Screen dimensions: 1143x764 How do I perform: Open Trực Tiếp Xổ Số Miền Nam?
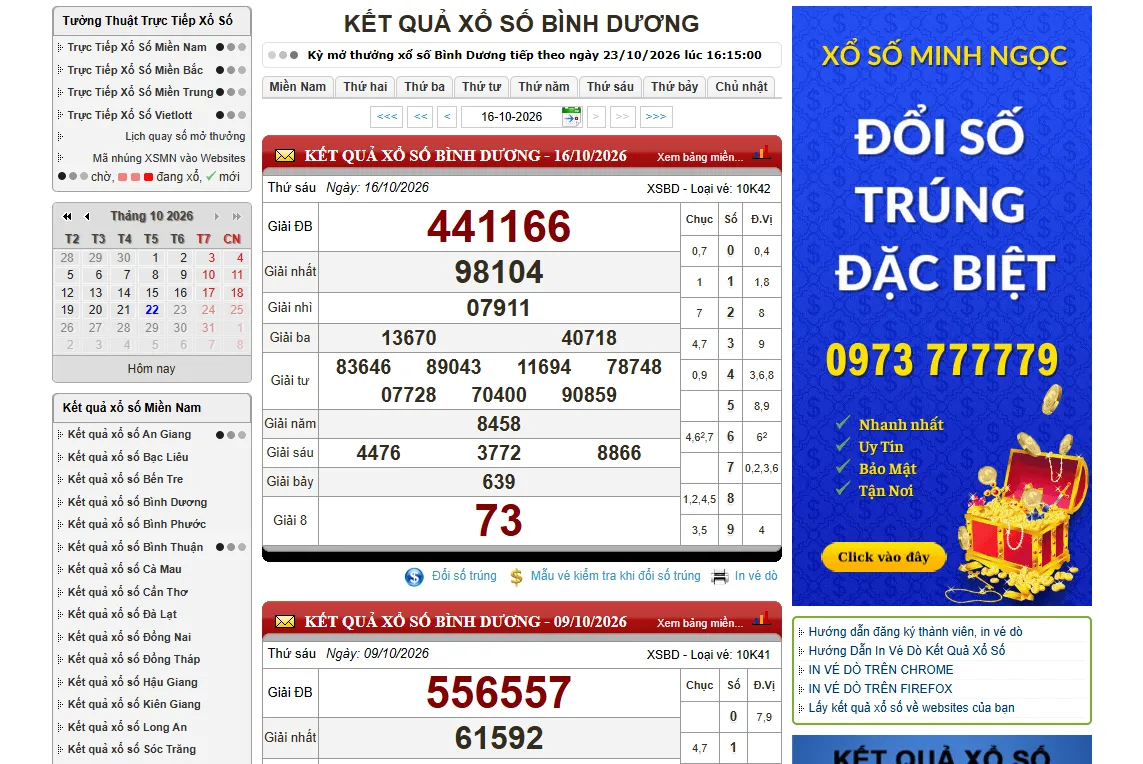click(137, 47)
